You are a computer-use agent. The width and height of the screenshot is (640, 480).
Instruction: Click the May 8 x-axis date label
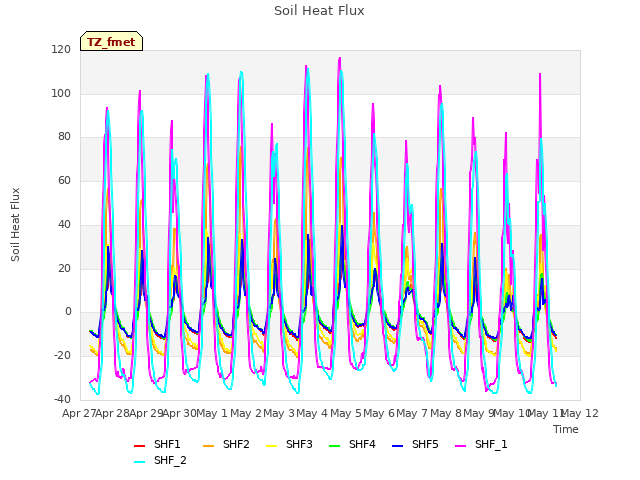[x=446, y=413]
